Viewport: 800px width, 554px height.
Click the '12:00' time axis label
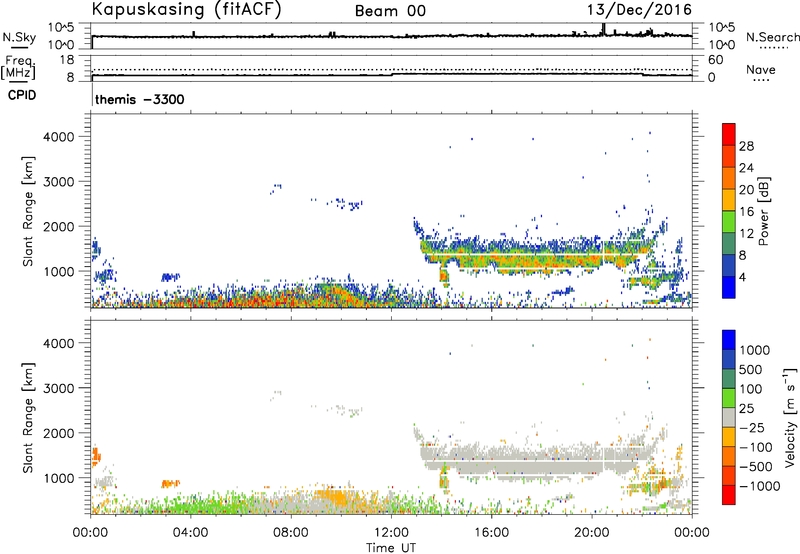(x=391, y=533)
